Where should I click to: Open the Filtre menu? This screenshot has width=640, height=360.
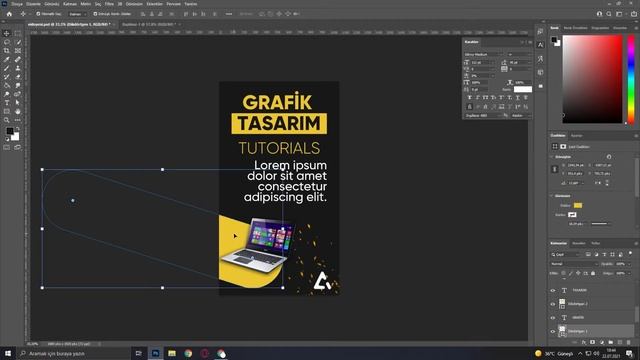[109, 4]
